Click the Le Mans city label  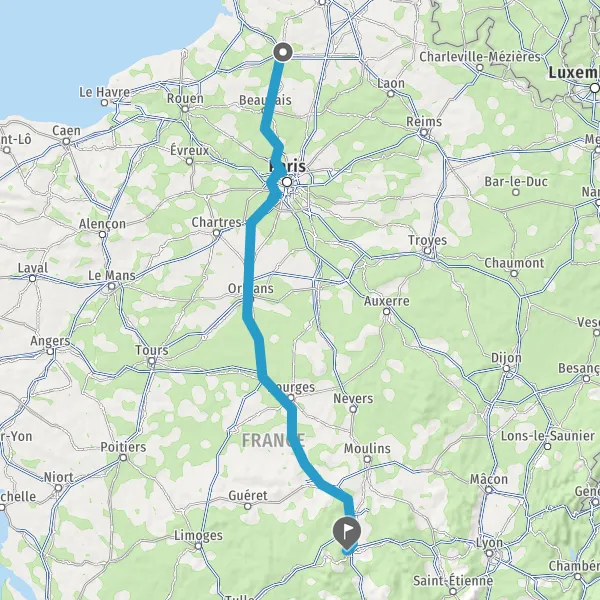point(112,276)
